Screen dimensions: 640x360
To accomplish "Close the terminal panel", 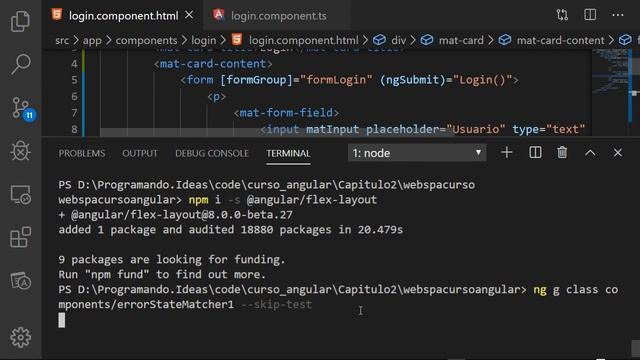I will pos(618,153).
